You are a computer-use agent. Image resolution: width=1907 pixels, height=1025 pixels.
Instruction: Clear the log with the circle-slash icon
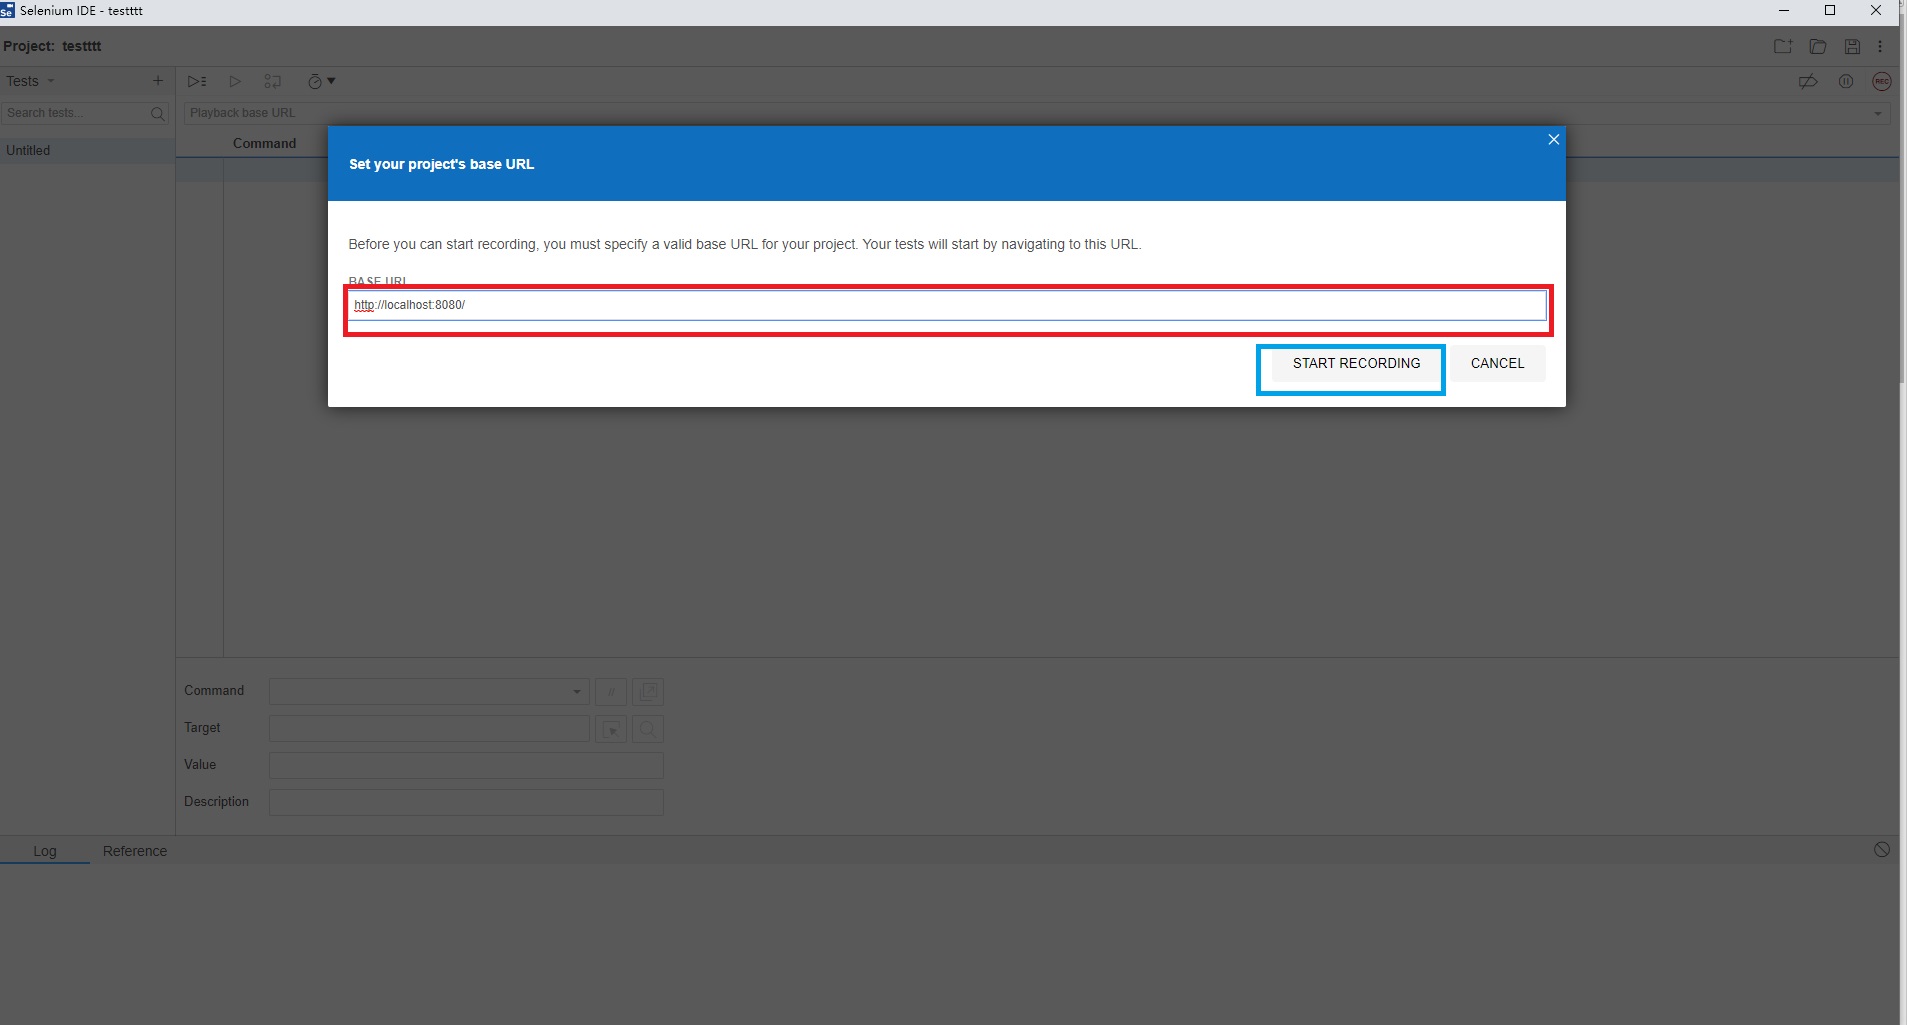(x=1882, y=850)
